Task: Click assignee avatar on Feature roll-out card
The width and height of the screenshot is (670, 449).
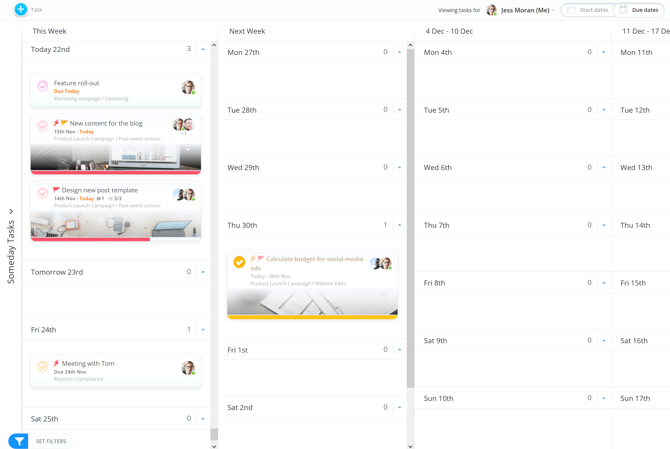Action: pyautogui.click(x=188, y=87)
